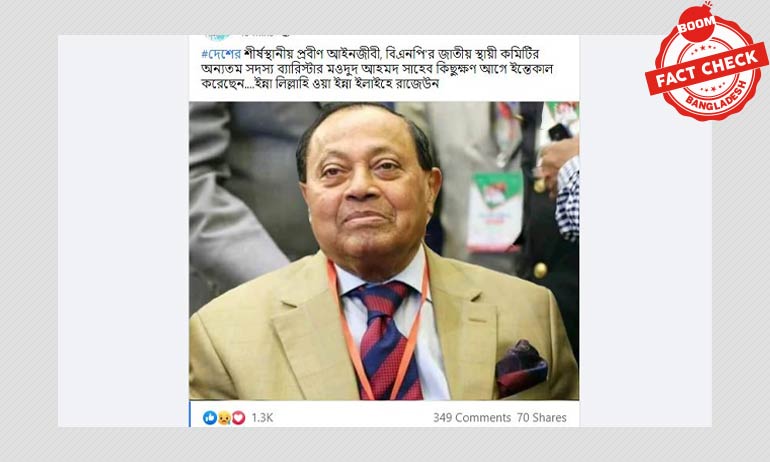Image resolution: width=770 pixels, height=462 pixels.
Task: Click the BOOM bomb logo atop the stamp
Action: (696, 23)
